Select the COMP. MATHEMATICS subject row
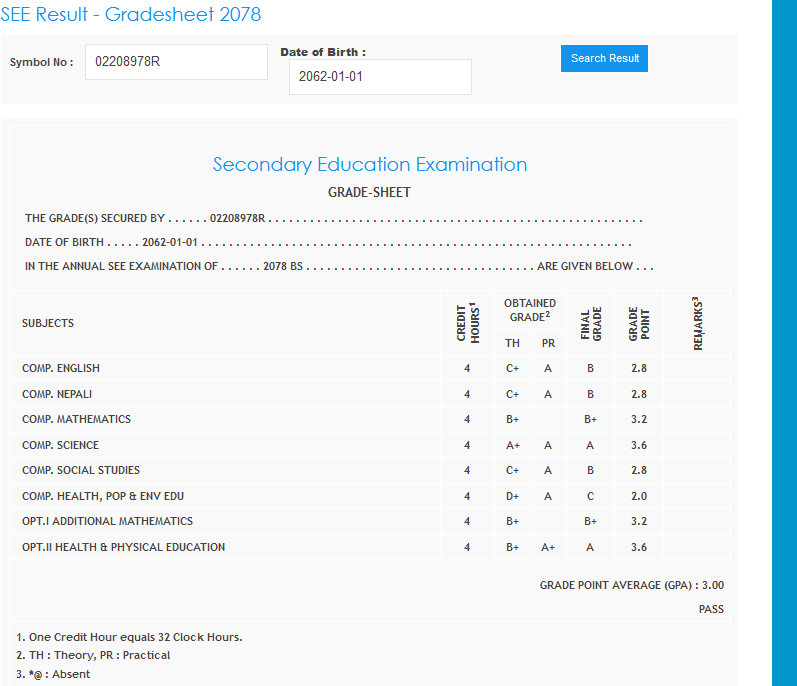Viewport: 797px width, 686px height. [x=76, y=419]
